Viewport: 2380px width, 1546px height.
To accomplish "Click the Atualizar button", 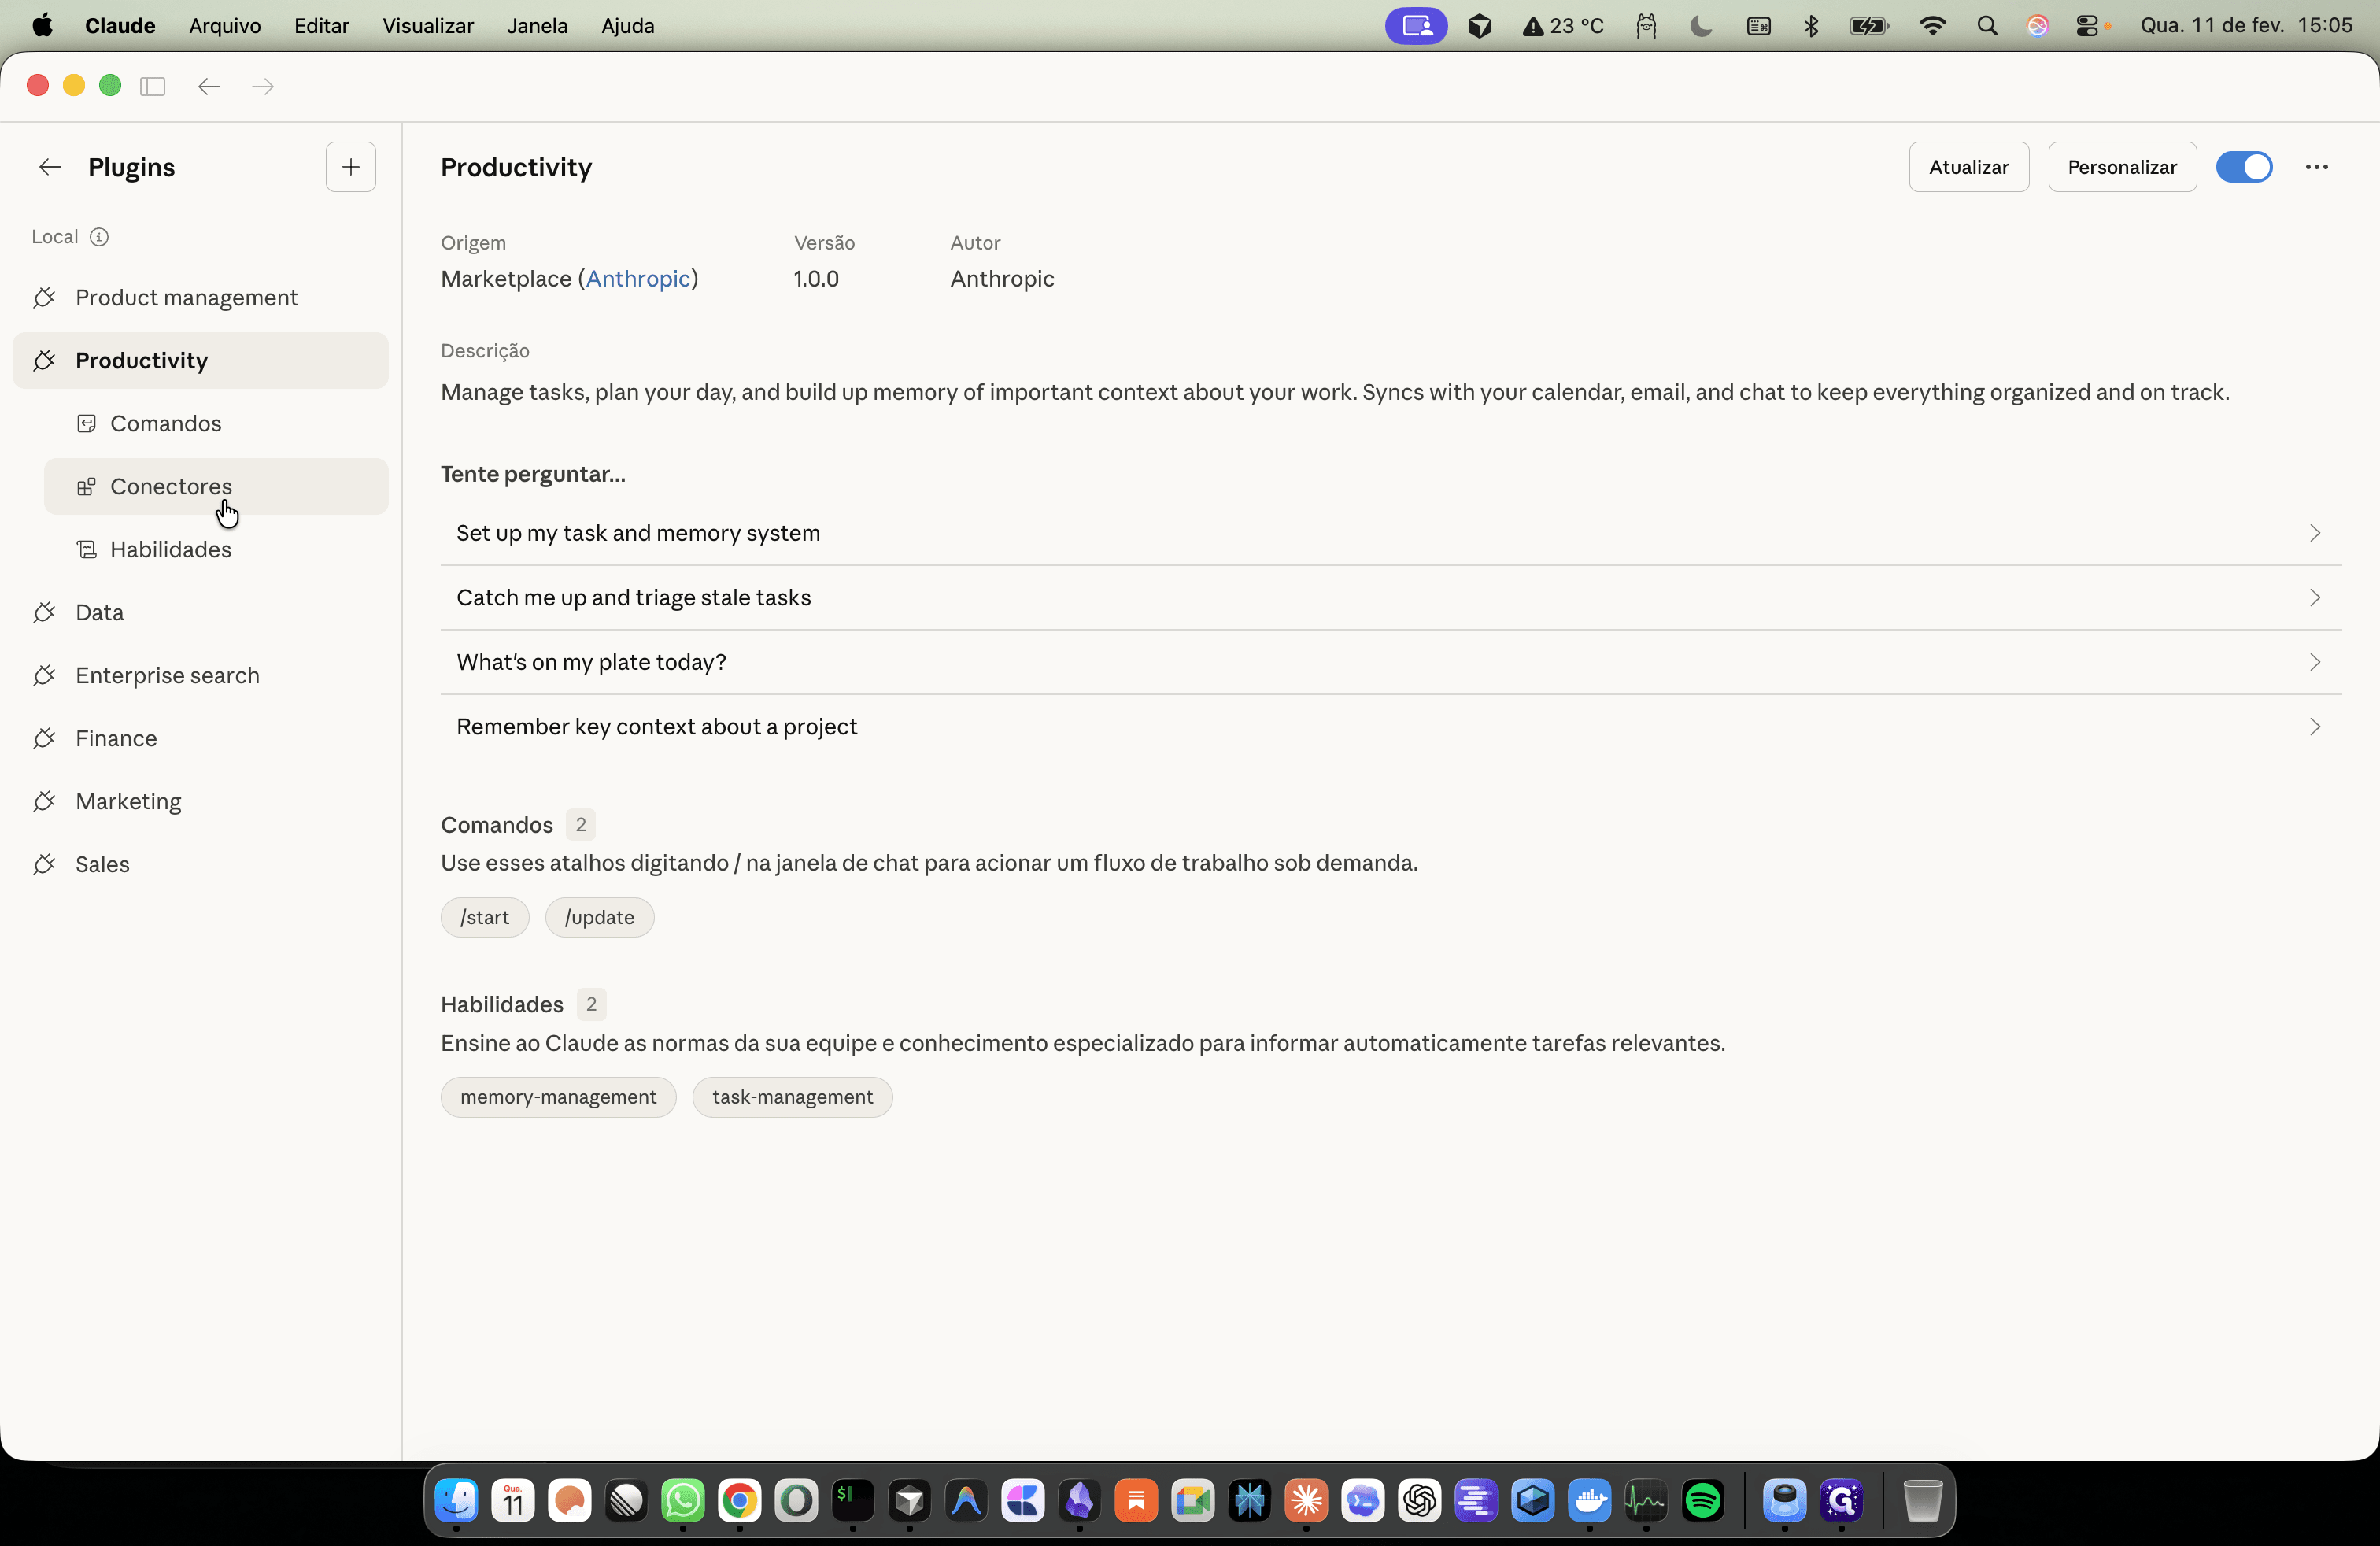I will (x=1968, y=167).
